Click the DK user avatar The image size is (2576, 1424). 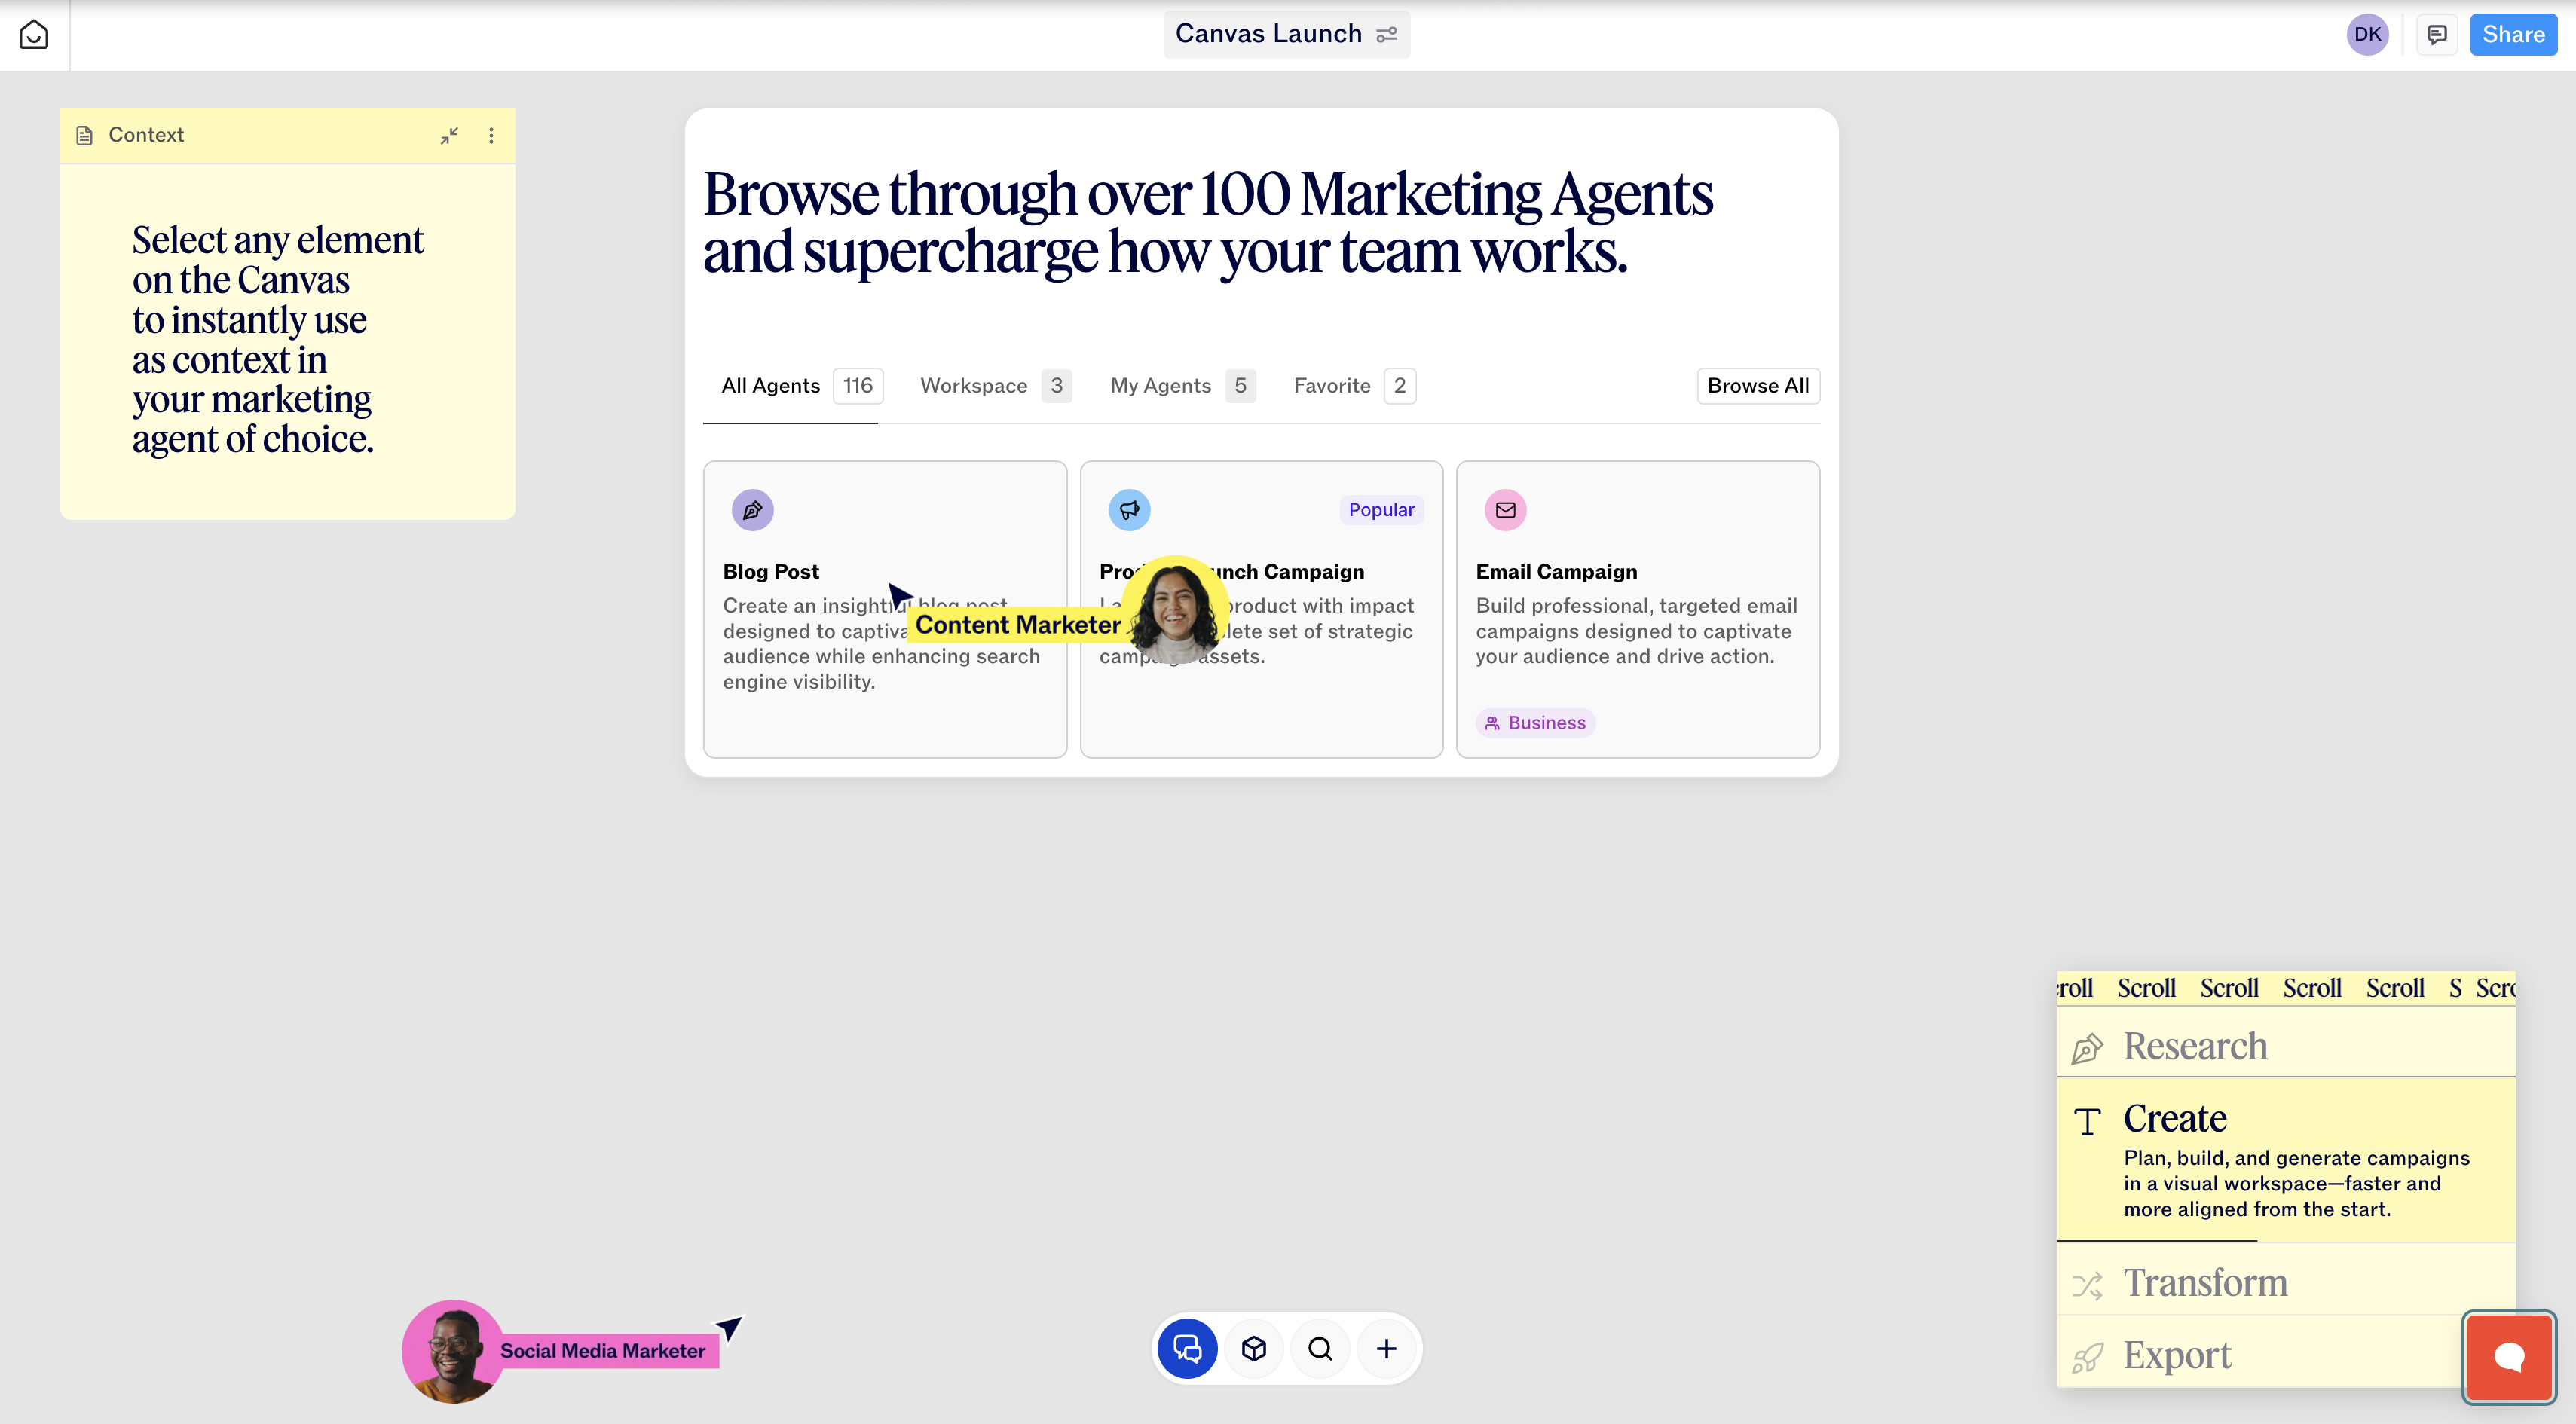pyautogui.click(x=2367, y=35)
